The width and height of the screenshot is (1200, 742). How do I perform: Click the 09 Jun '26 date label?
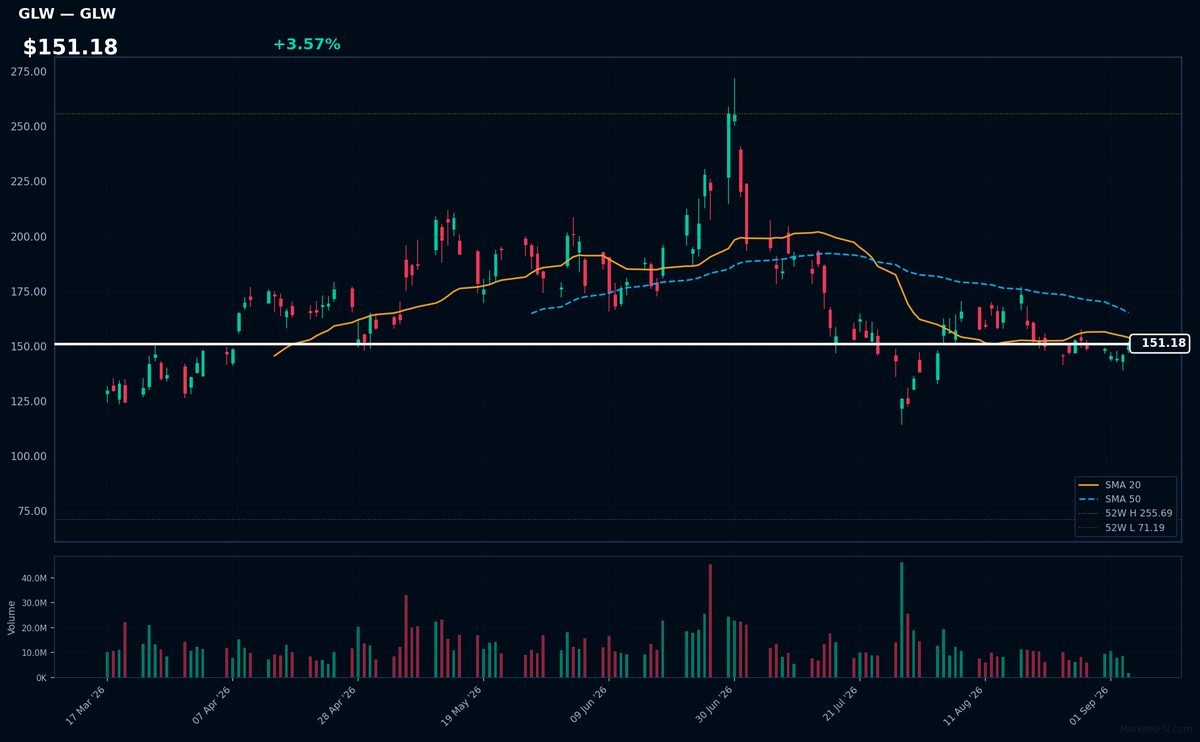[x=590, y=707]
